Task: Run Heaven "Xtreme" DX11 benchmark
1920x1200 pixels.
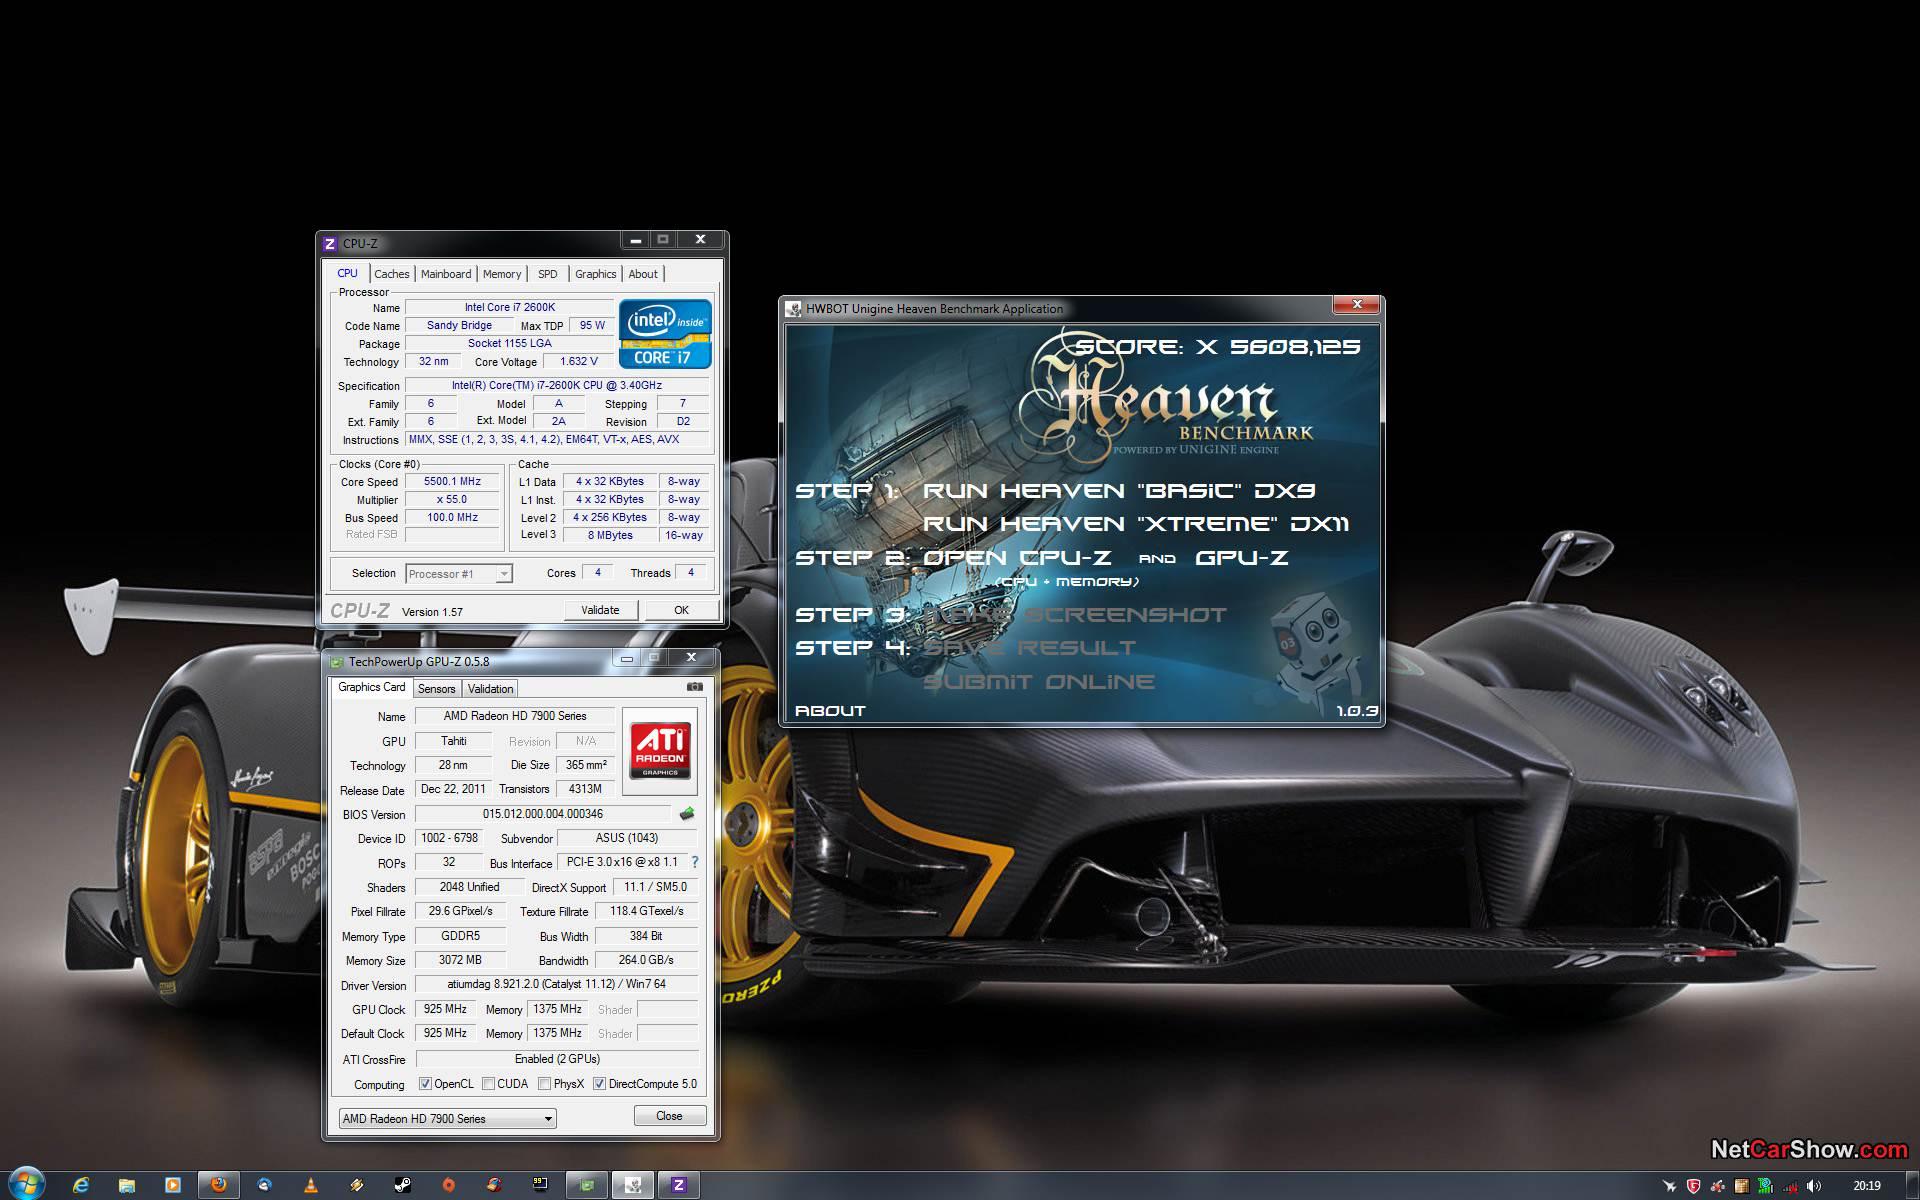Action: tap(1136, 524)
